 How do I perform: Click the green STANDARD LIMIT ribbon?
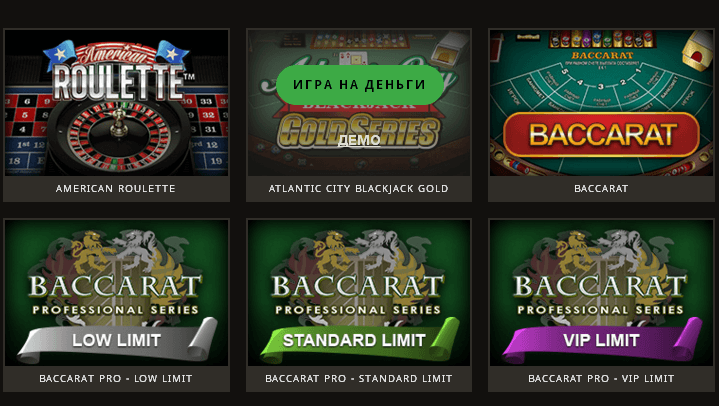click(359, 340)
